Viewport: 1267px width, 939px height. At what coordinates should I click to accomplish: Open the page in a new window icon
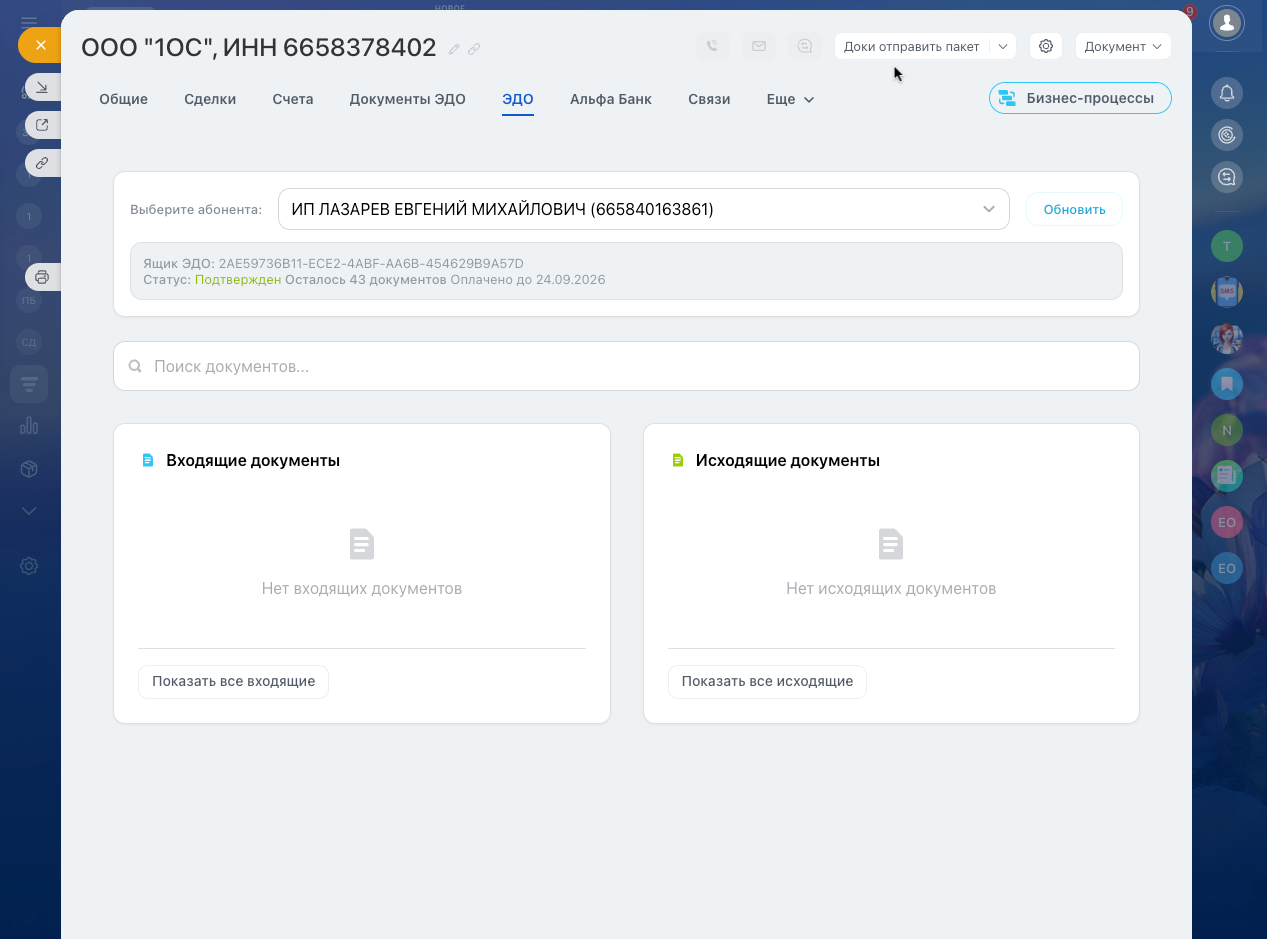pyautogui.click(x=42, y=125)
